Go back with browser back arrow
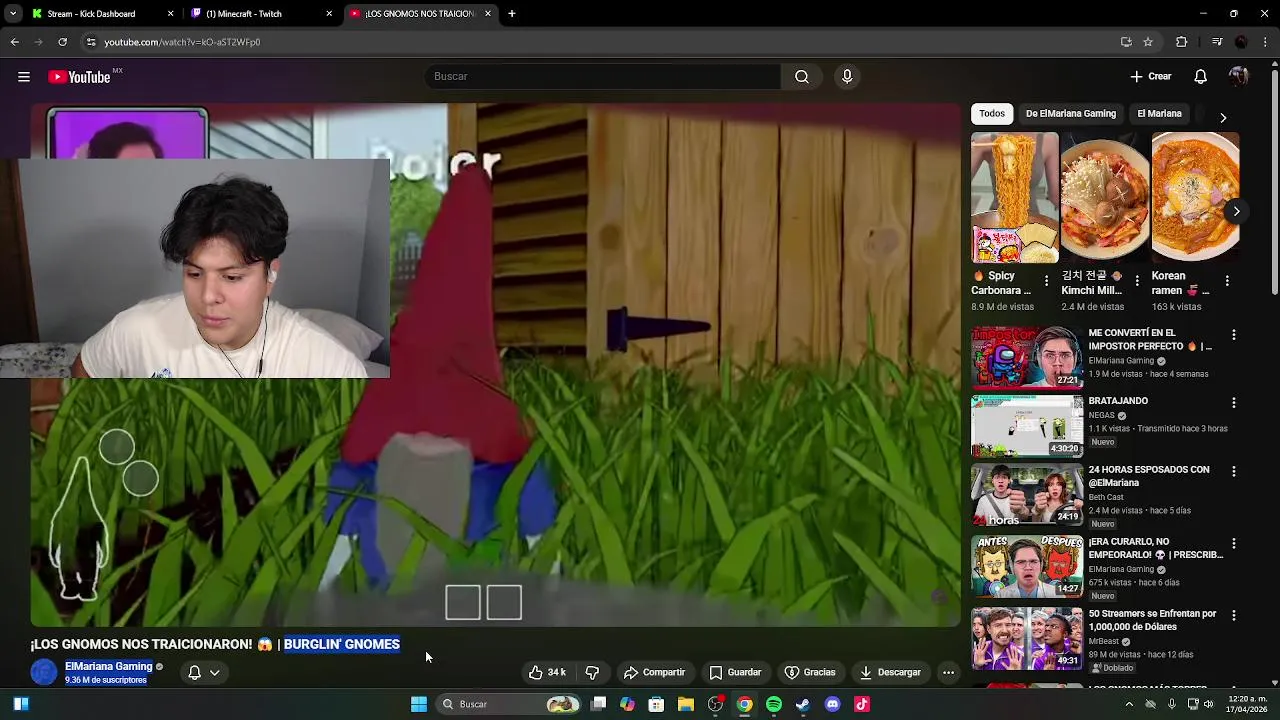The width and height of the screenshot is (1280, 720). (15, 42)
